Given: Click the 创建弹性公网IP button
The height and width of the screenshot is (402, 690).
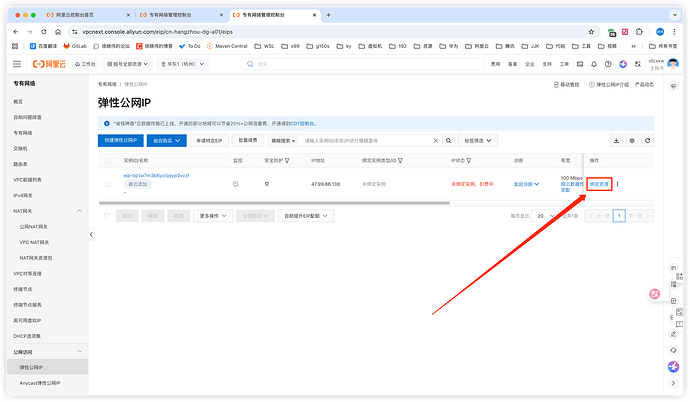Looking at the screenshot, I should point(122,141).
